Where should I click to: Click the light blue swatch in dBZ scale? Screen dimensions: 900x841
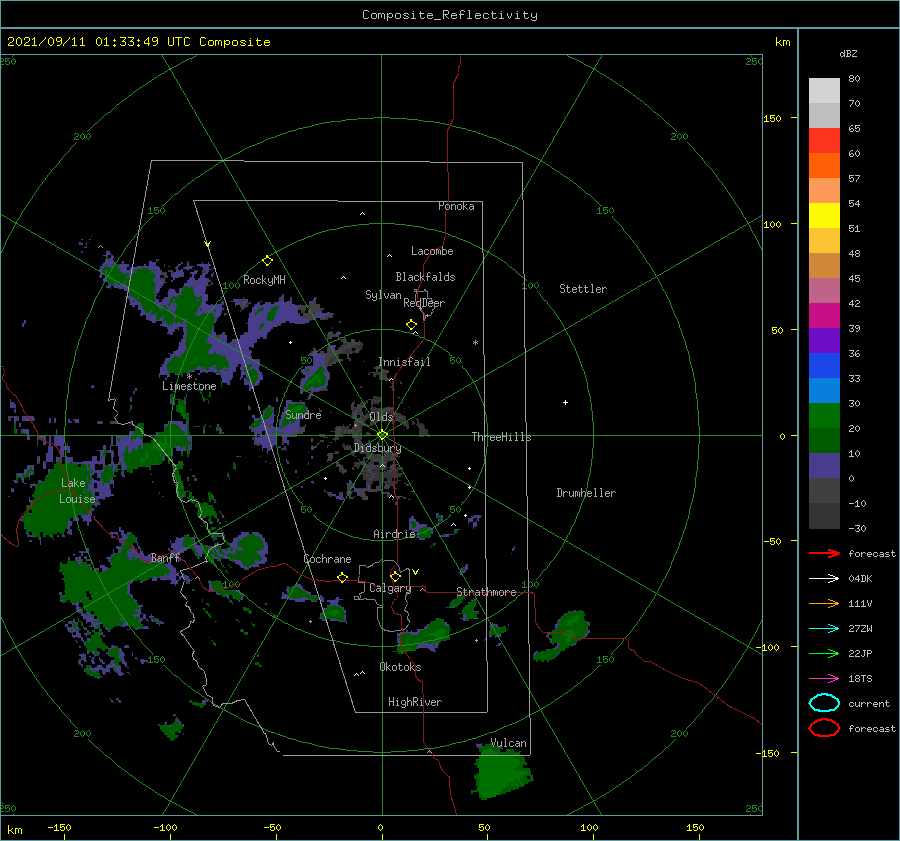point(824,390)
